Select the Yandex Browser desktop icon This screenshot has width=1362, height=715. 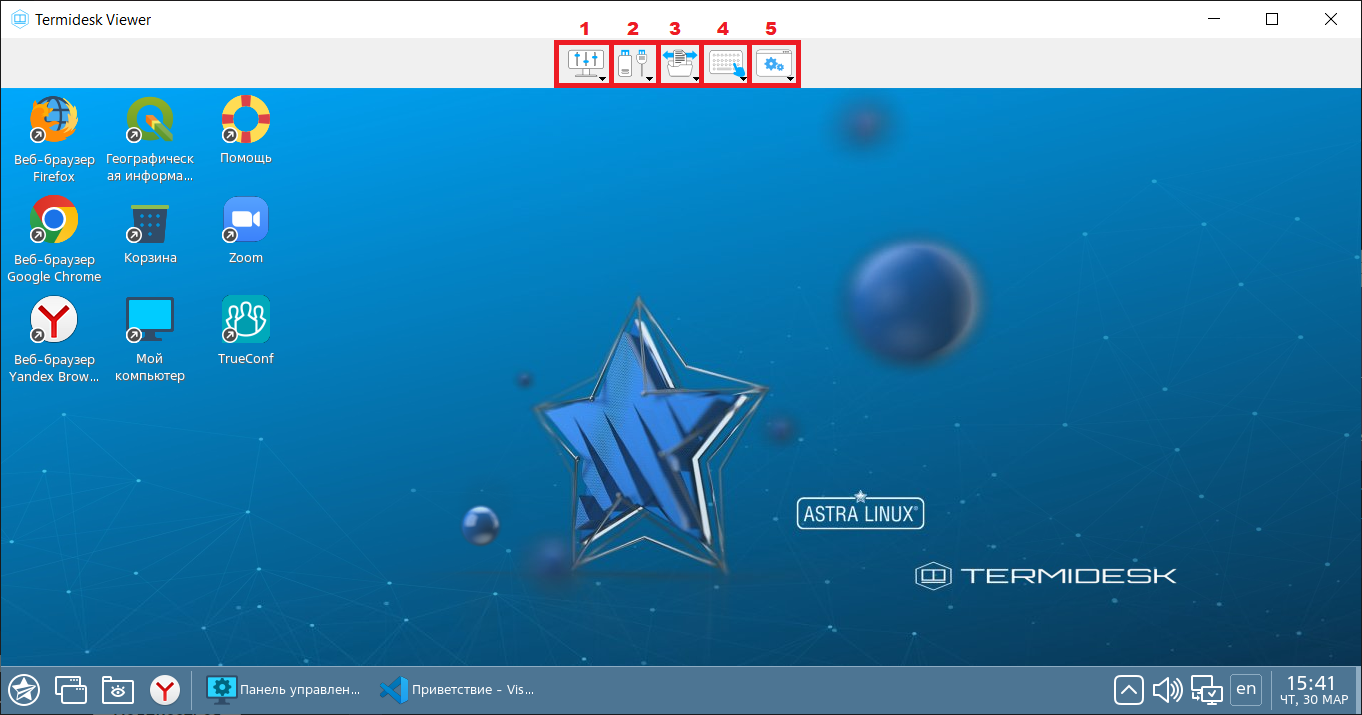tap(54, 320)
